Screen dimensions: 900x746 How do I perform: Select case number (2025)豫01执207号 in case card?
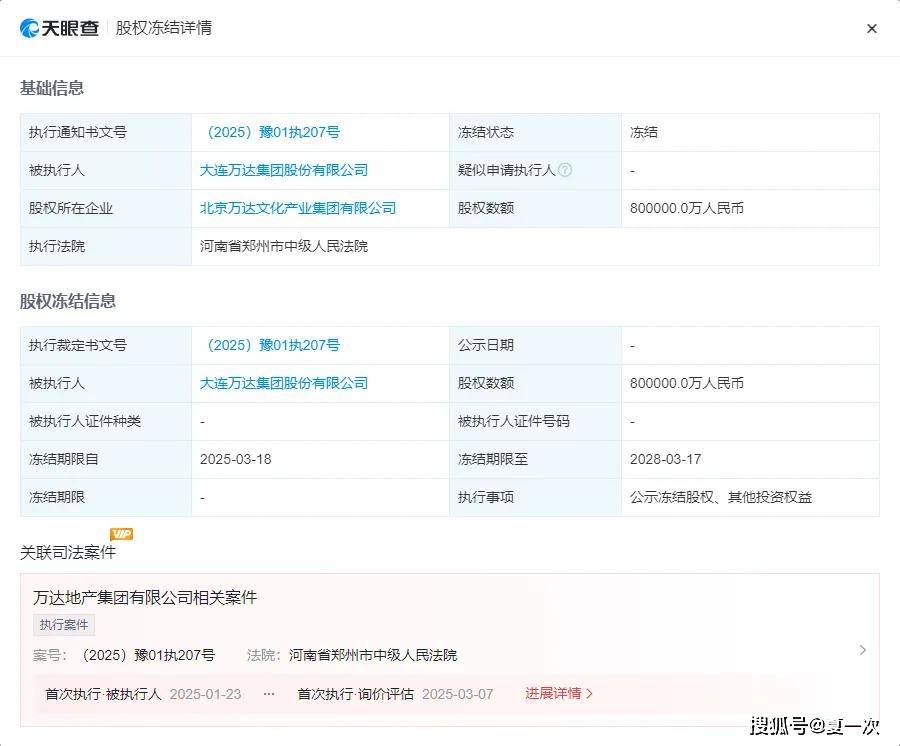pyautogui.click(x=148, y=655)
